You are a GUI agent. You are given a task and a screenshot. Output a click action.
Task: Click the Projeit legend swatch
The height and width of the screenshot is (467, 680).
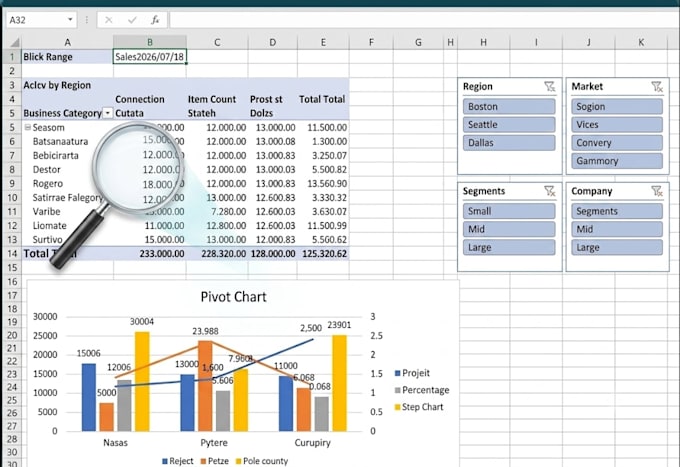[397, 373]
